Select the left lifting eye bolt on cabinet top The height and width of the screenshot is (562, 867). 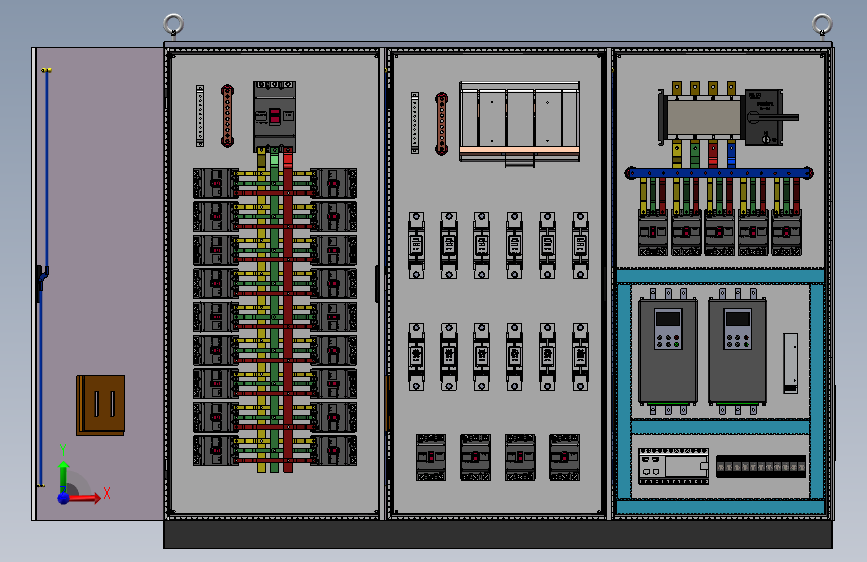point(174,26)
